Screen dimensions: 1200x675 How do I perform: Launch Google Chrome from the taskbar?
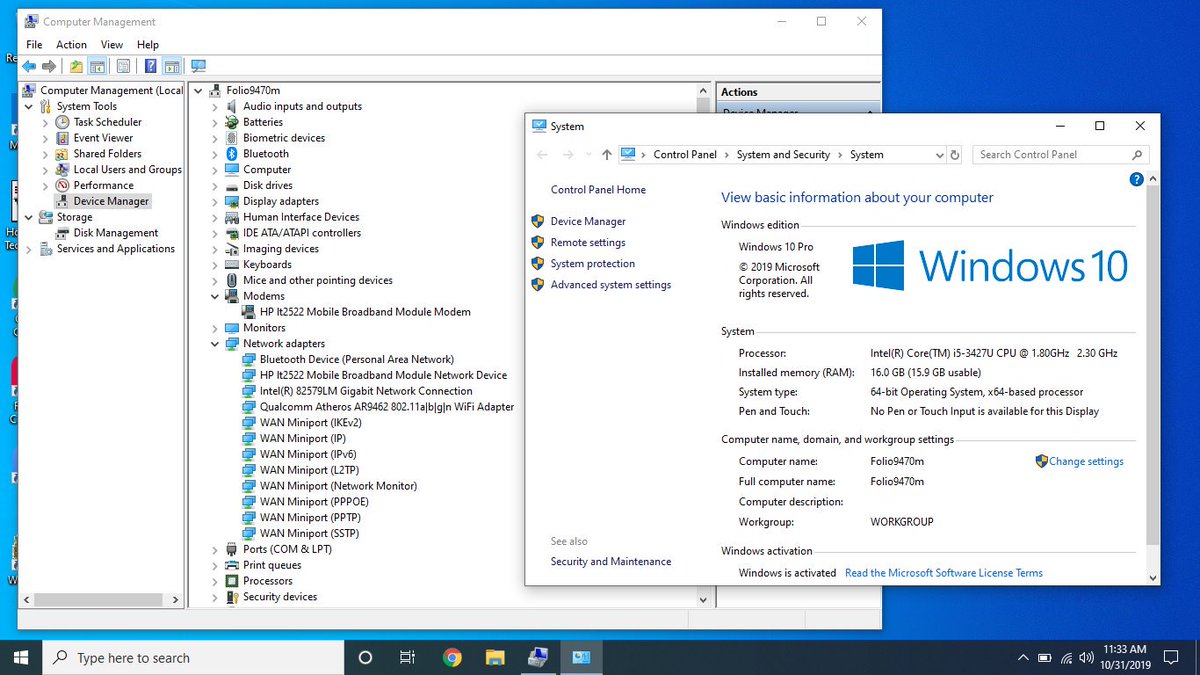point(452,657)
